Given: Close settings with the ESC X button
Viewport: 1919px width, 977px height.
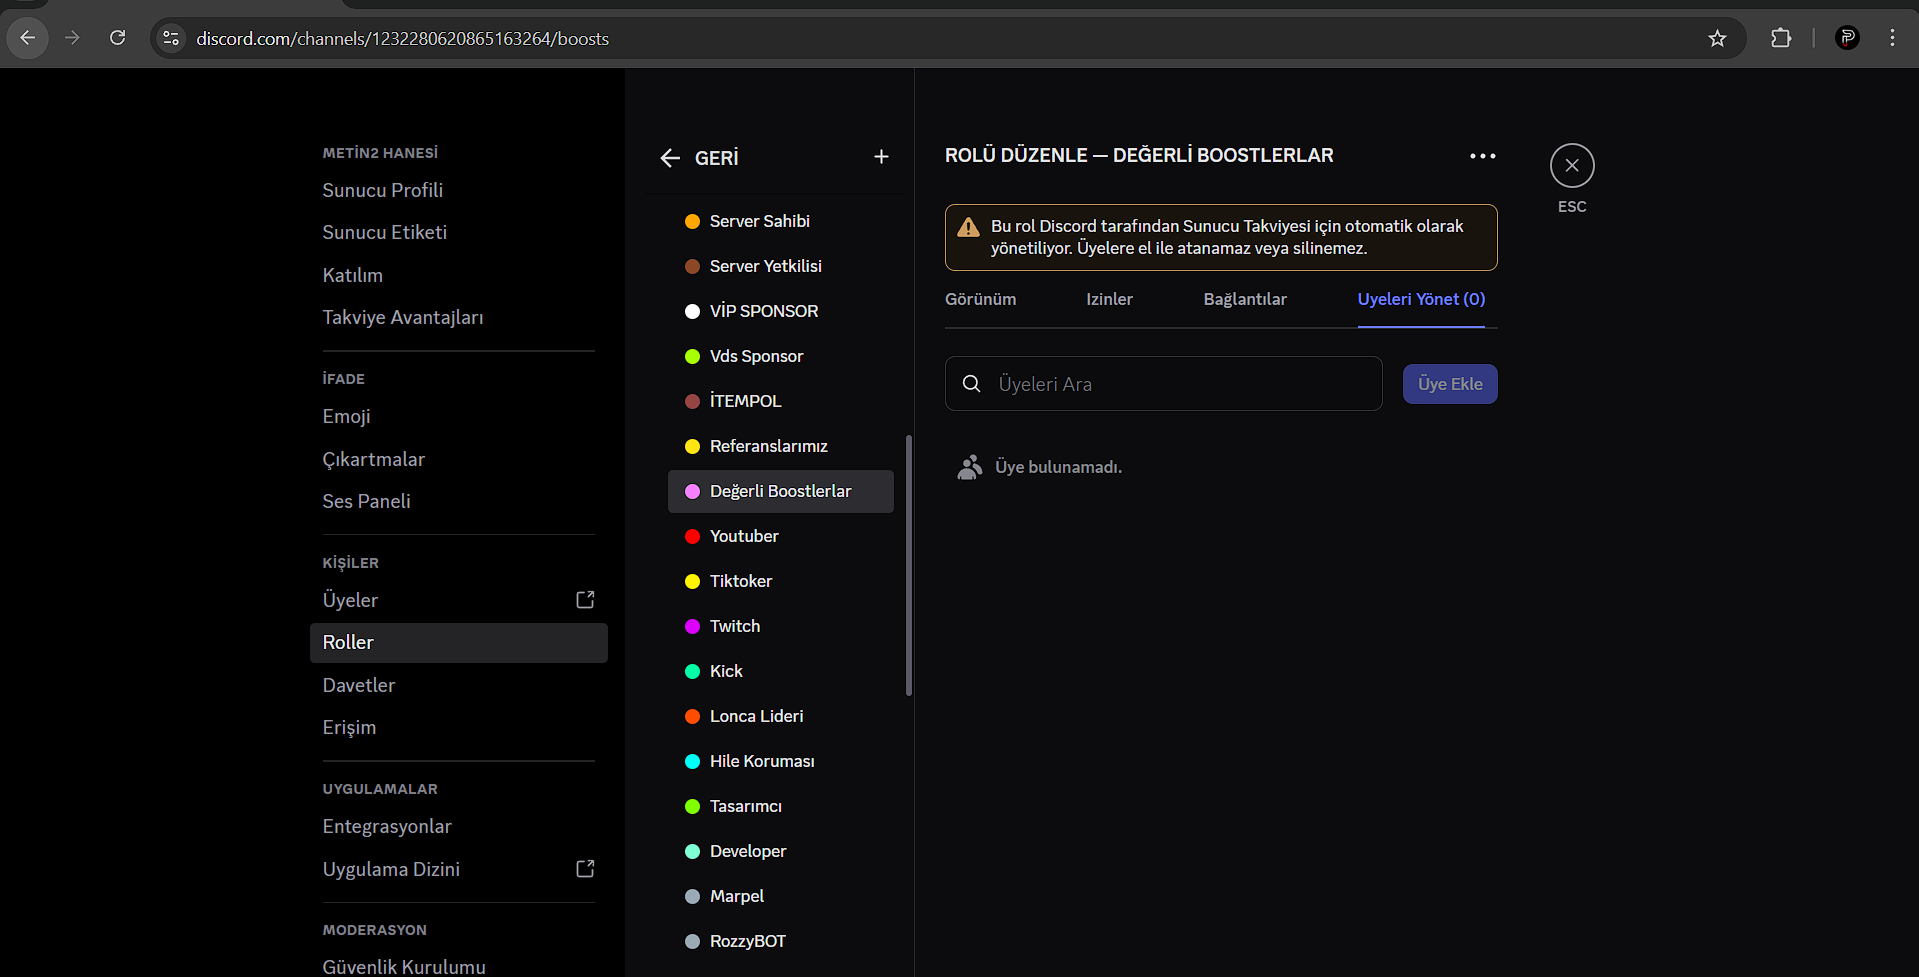Looking at the screenshot, I should coord(1572,165).
